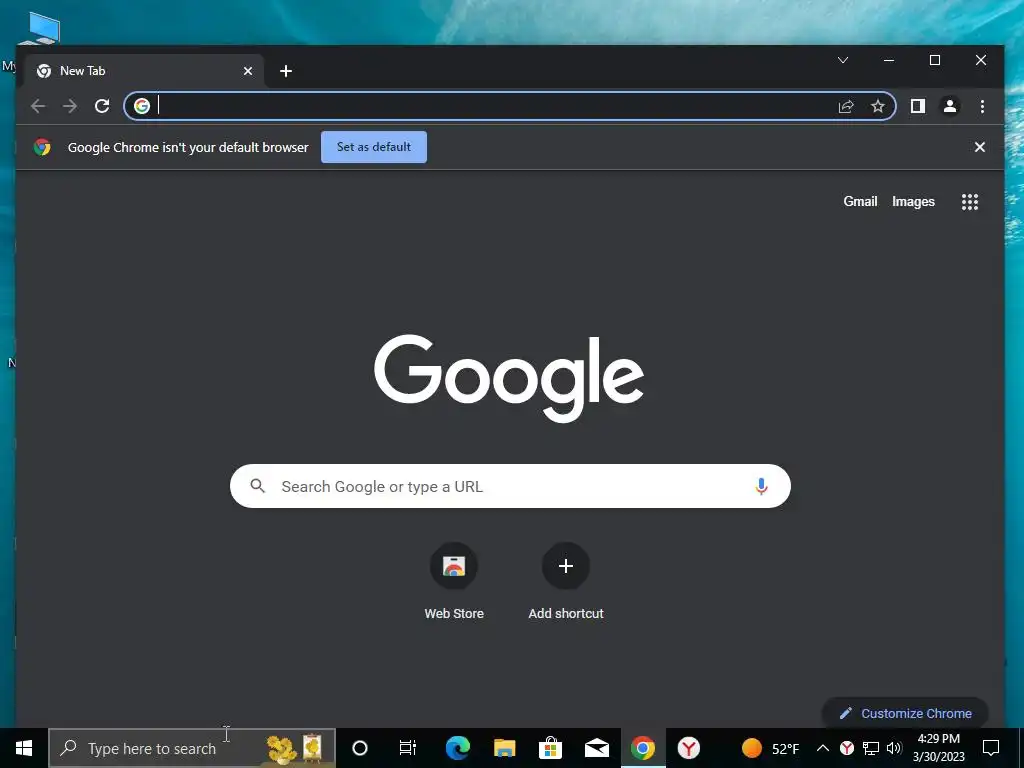1024x768 pixels.
Task: Click the forward navigation arrow
Action: [70, 106]
